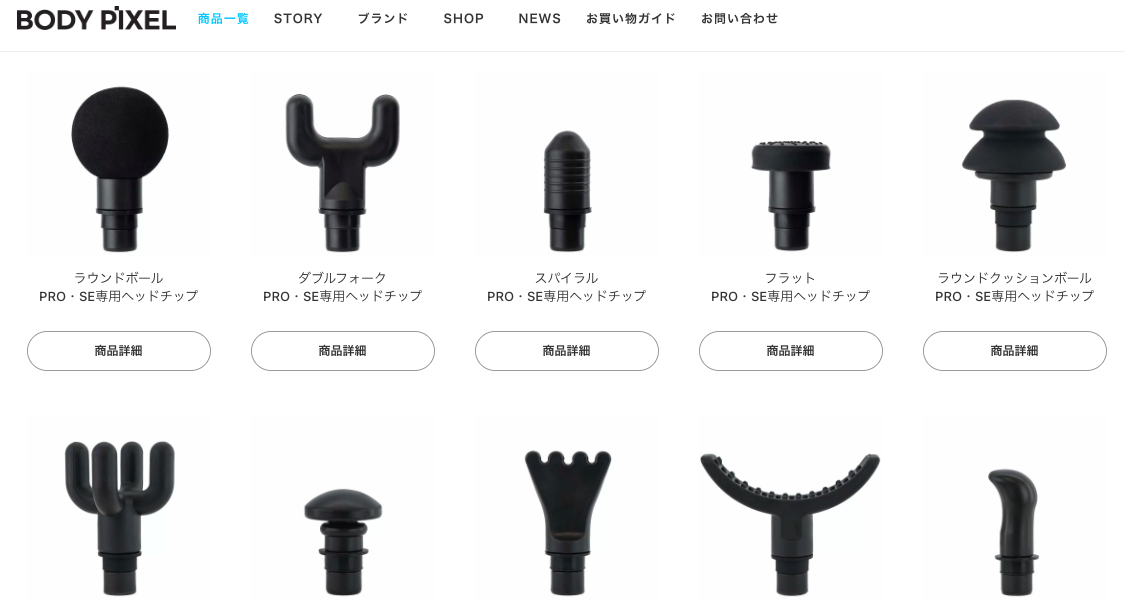1125x612 pixels.
Task: Open the NEWS page
Action: (x=540, y=19)
